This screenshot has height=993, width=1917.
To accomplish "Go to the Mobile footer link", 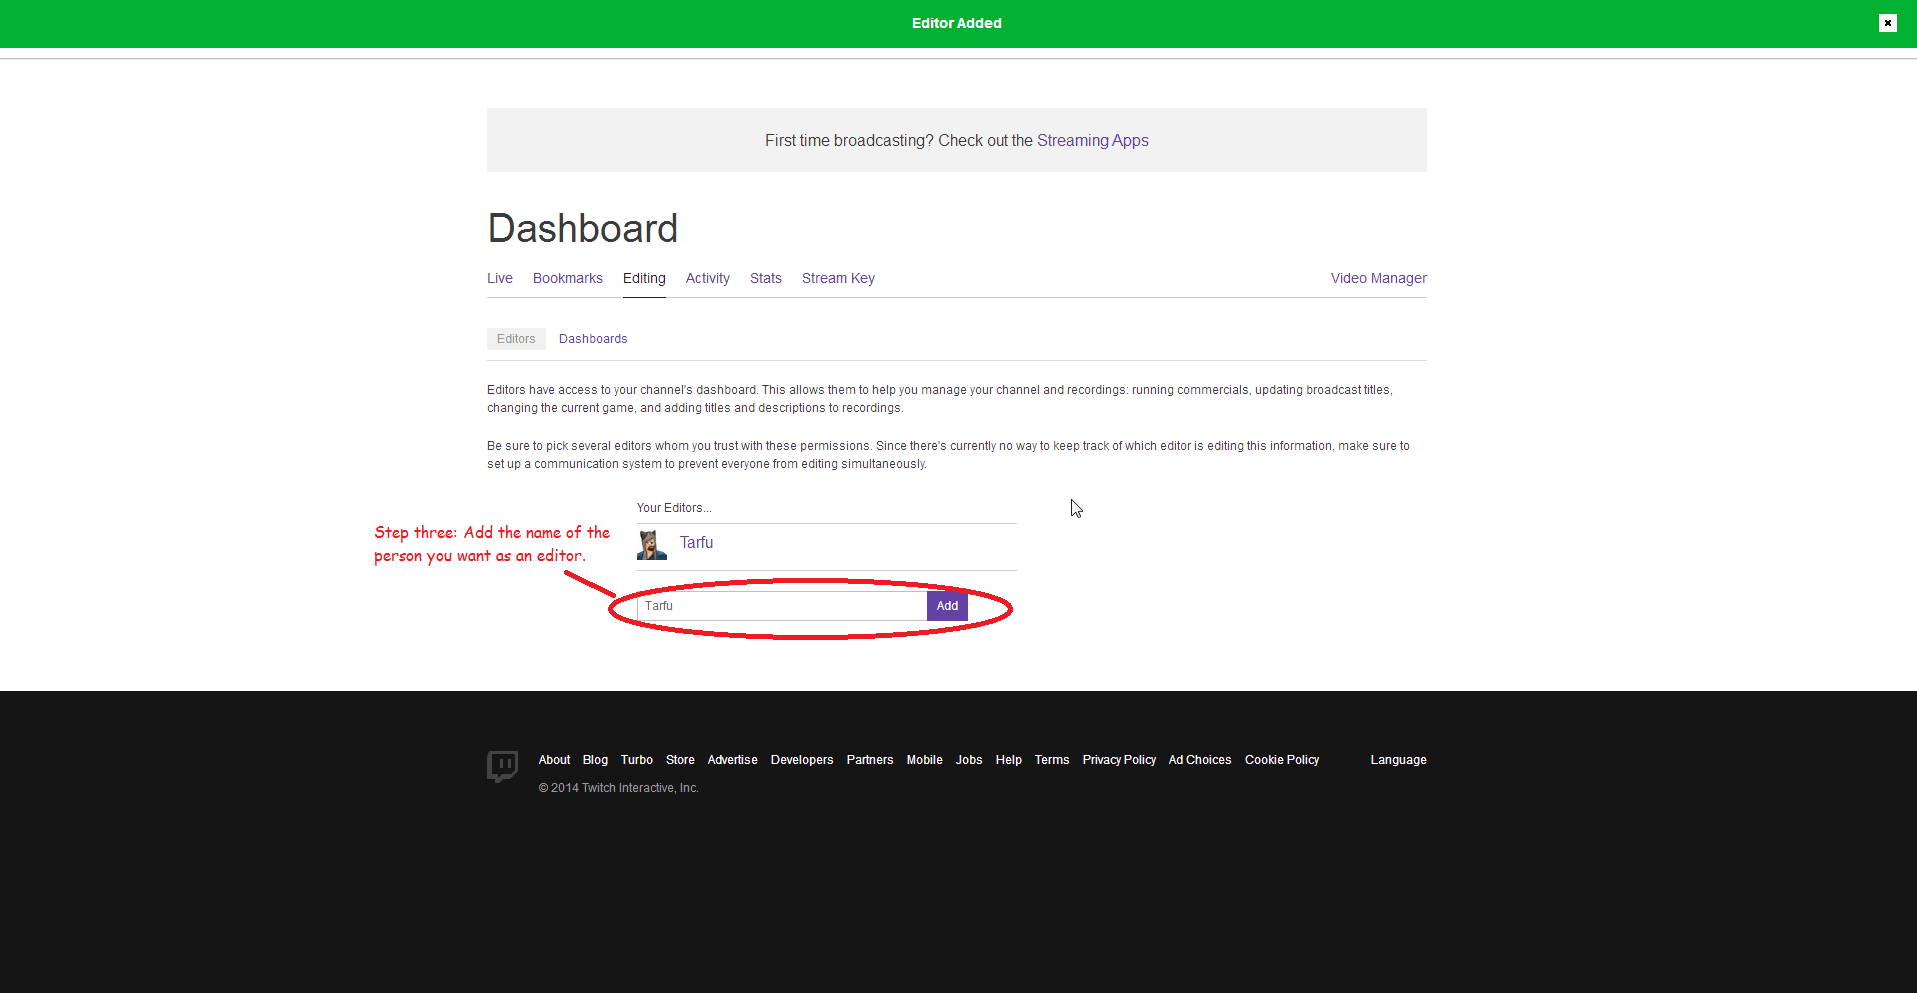I will click(x=924, y=760).
